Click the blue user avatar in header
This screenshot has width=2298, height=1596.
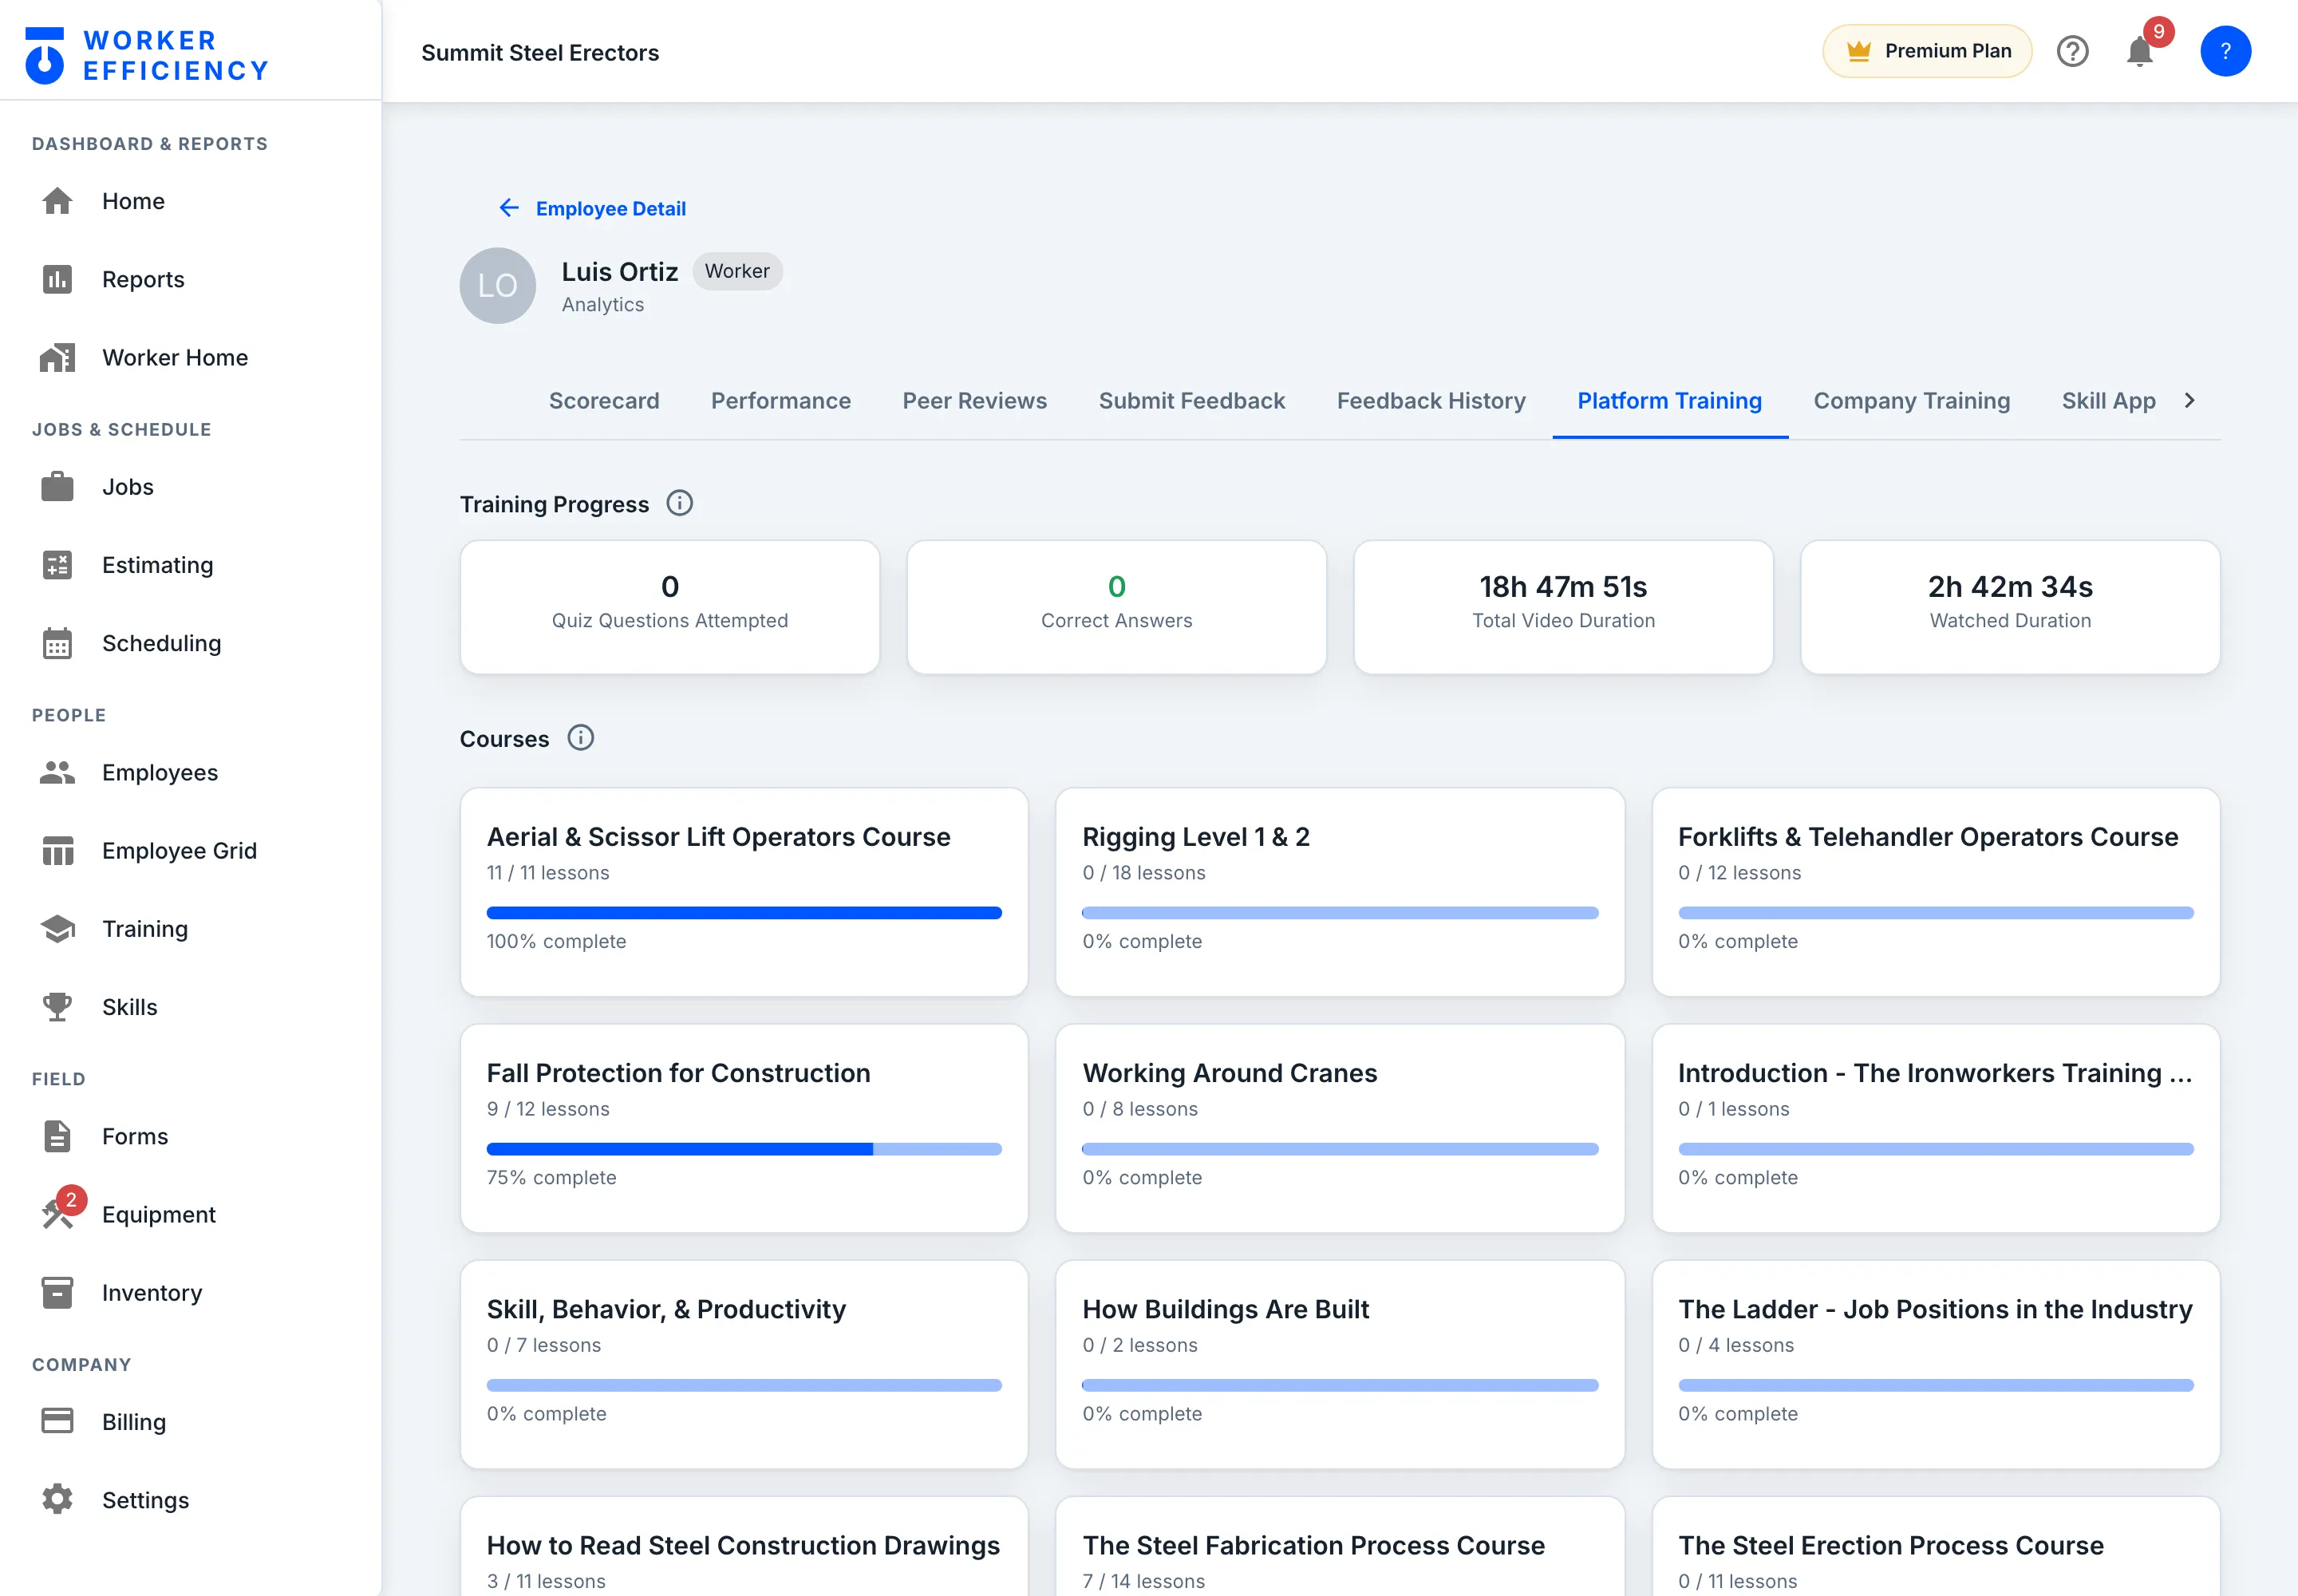[2225, 51]
